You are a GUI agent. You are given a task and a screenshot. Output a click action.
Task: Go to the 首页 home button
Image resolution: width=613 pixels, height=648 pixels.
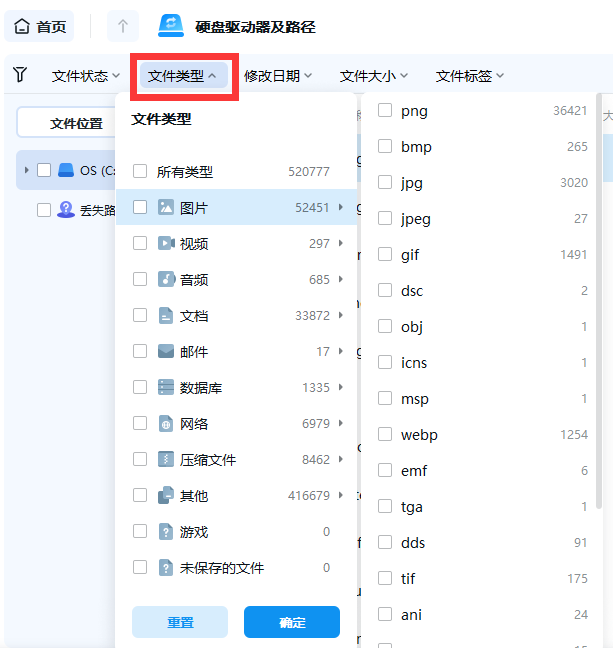click(39, 26)
